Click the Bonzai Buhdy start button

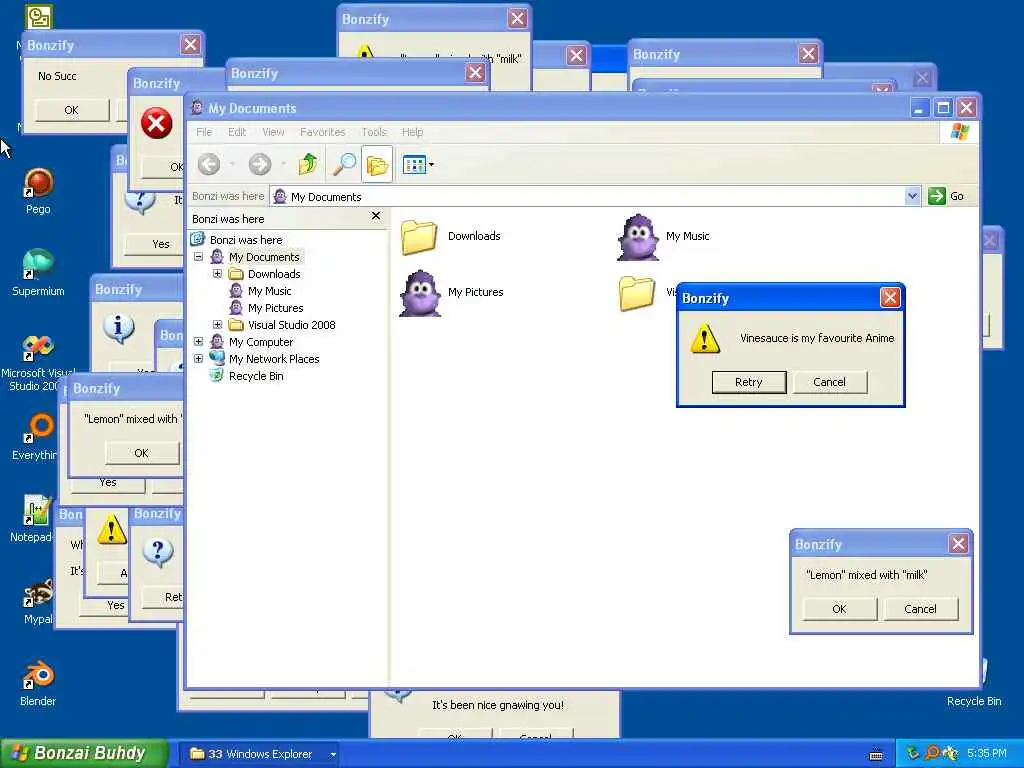coord(84,753)
